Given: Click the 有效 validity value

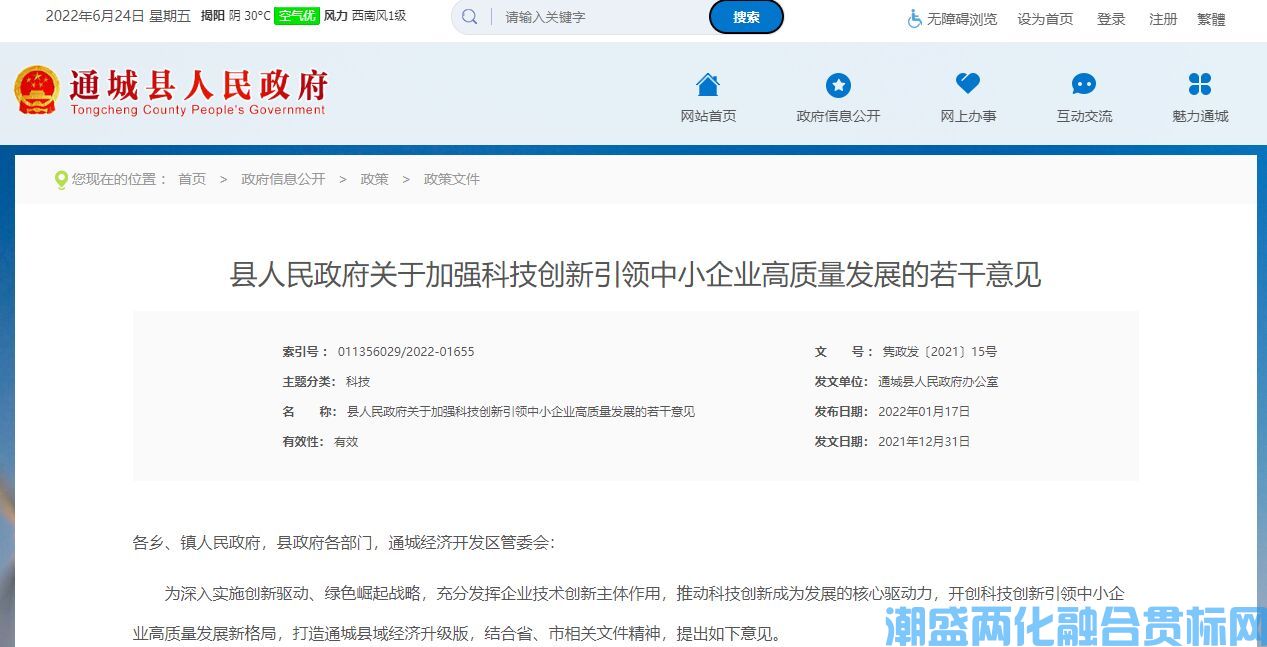Looking at the screenshot, I should click(x=346, y=442).
